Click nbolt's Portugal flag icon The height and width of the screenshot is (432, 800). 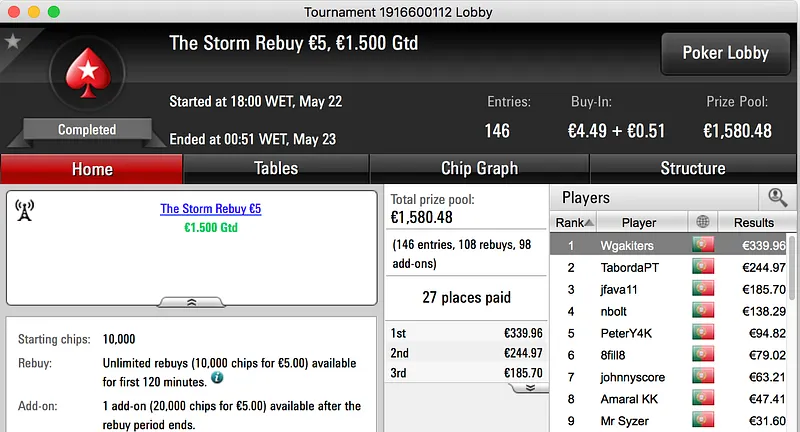click(703, 311)
